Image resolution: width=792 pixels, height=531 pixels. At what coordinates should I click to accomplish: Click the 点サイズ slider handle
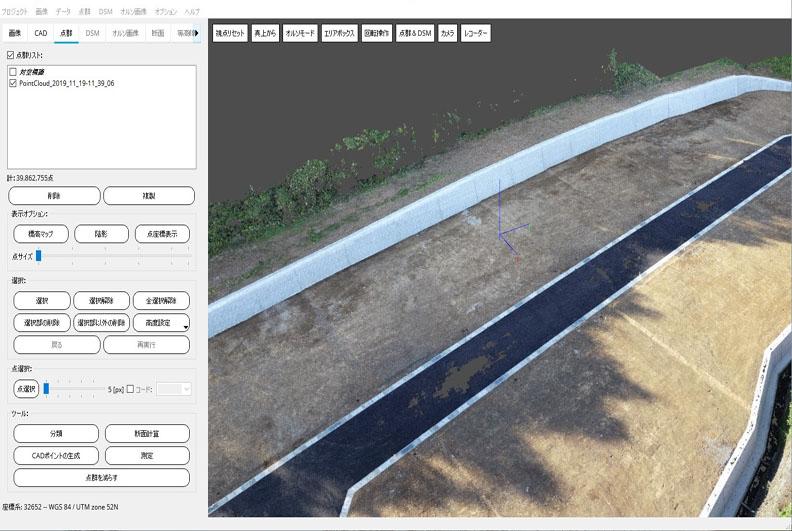coord(39,256)
